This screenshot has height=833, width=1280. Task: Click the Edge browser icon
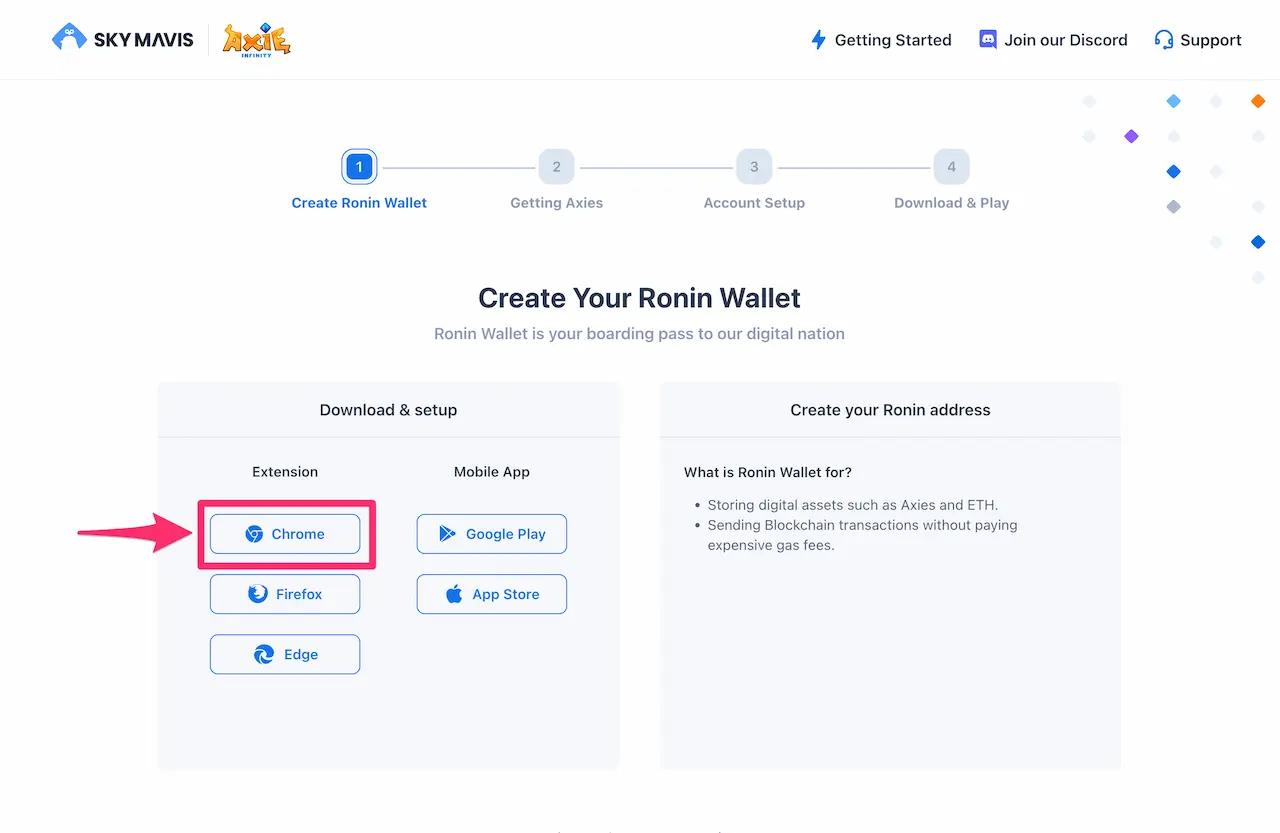point(264,654)
